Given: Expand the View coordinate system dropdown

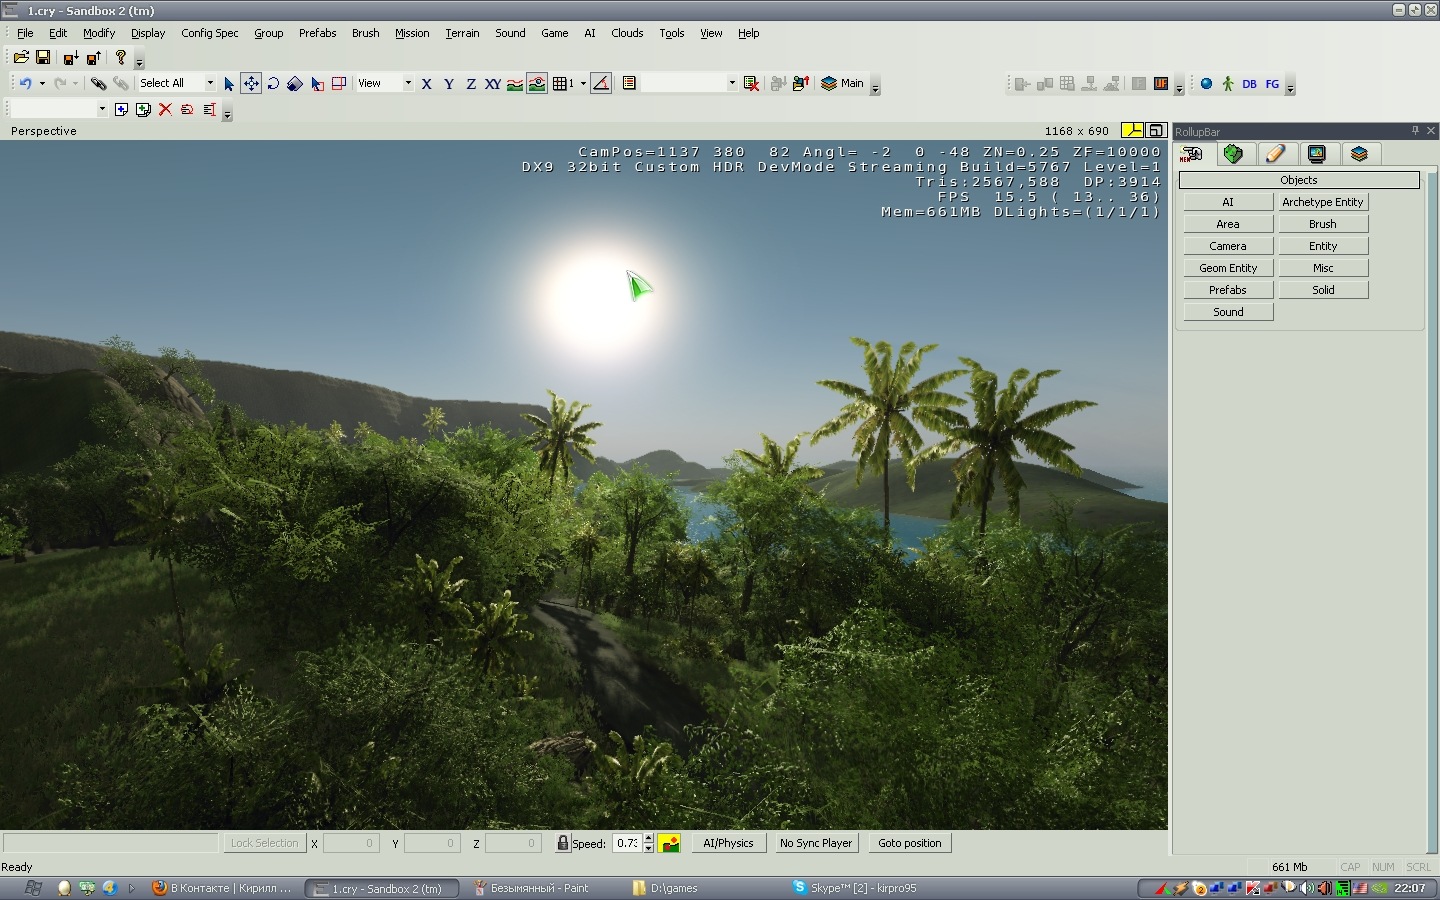Looking at the screenshot, I should [x=408, y=84].
